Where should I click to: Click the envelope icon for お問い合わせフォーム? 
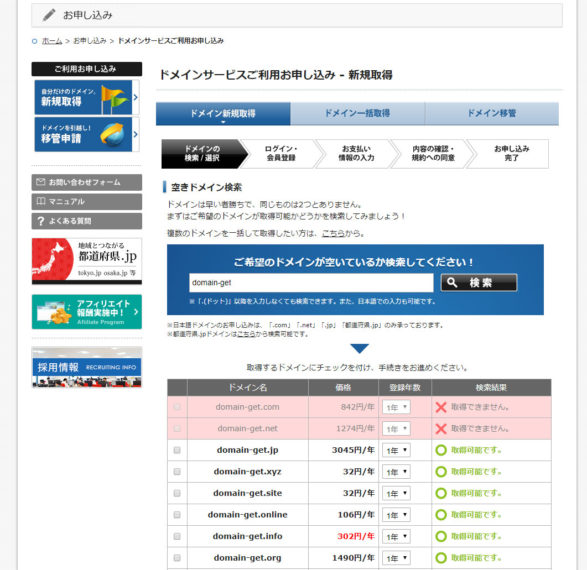click(x=40, y=182)
